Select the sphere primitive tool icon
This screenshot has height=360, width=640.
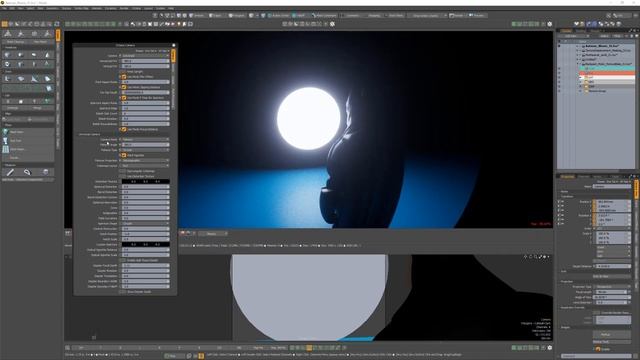point(20,54)
